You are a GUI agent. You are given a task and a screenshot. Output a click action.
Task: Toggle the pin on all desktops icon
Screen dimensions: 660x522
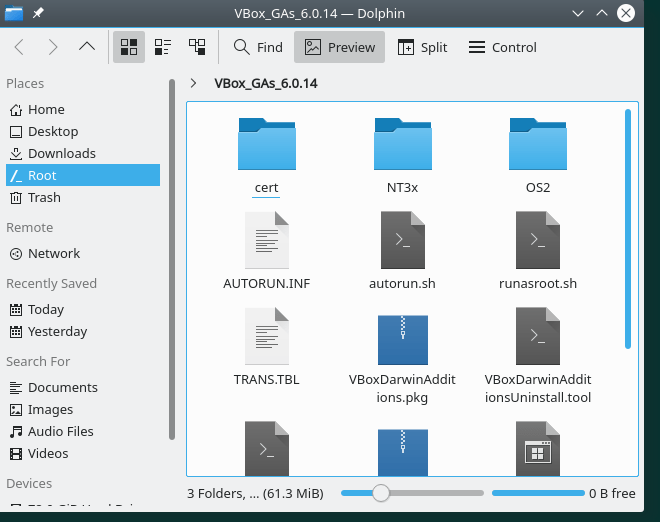point(38,13)
